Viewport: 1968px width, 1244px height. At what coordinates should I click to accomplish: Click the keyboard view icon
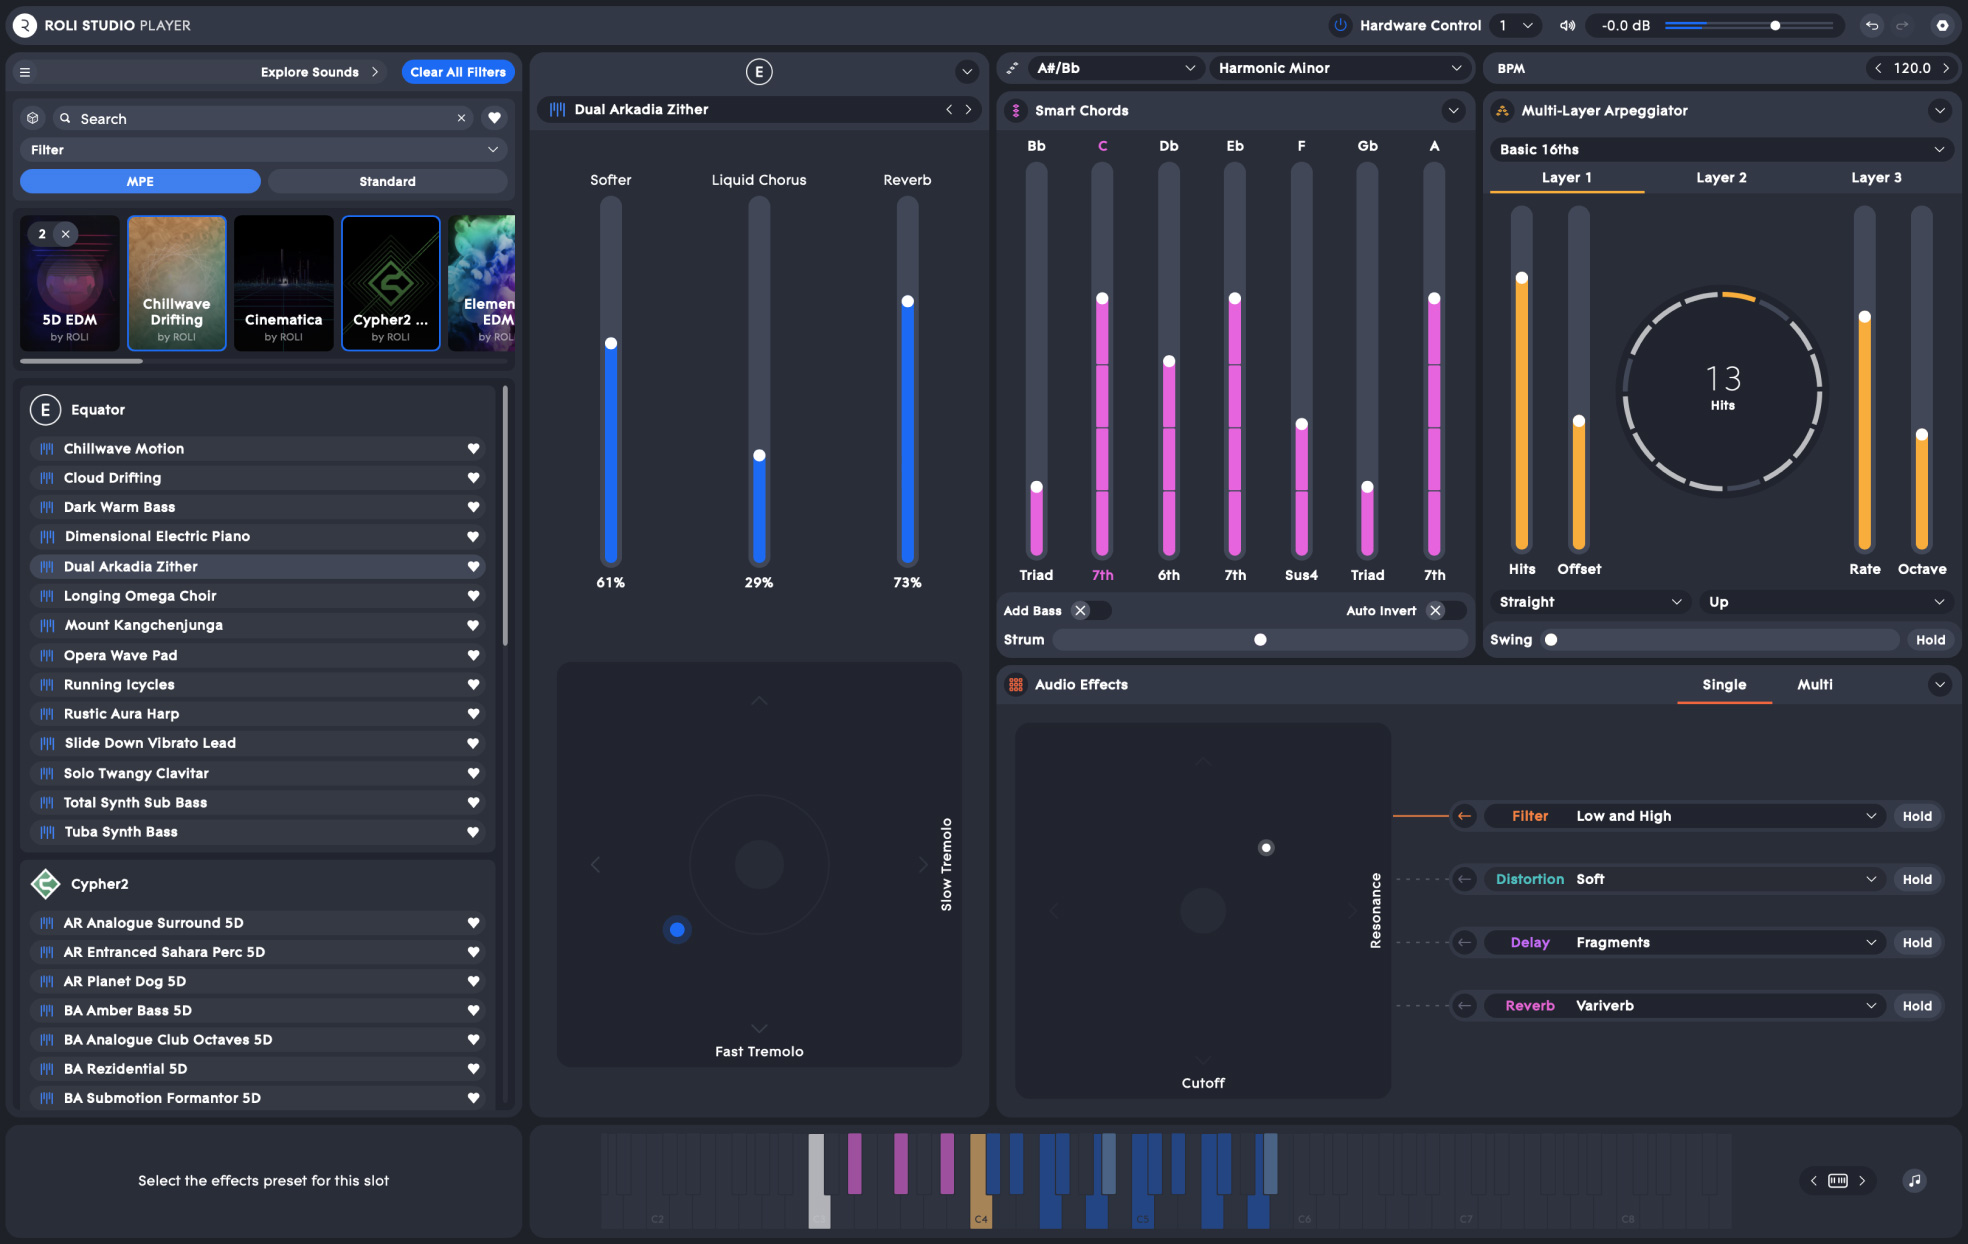tap(1838, 1181)
